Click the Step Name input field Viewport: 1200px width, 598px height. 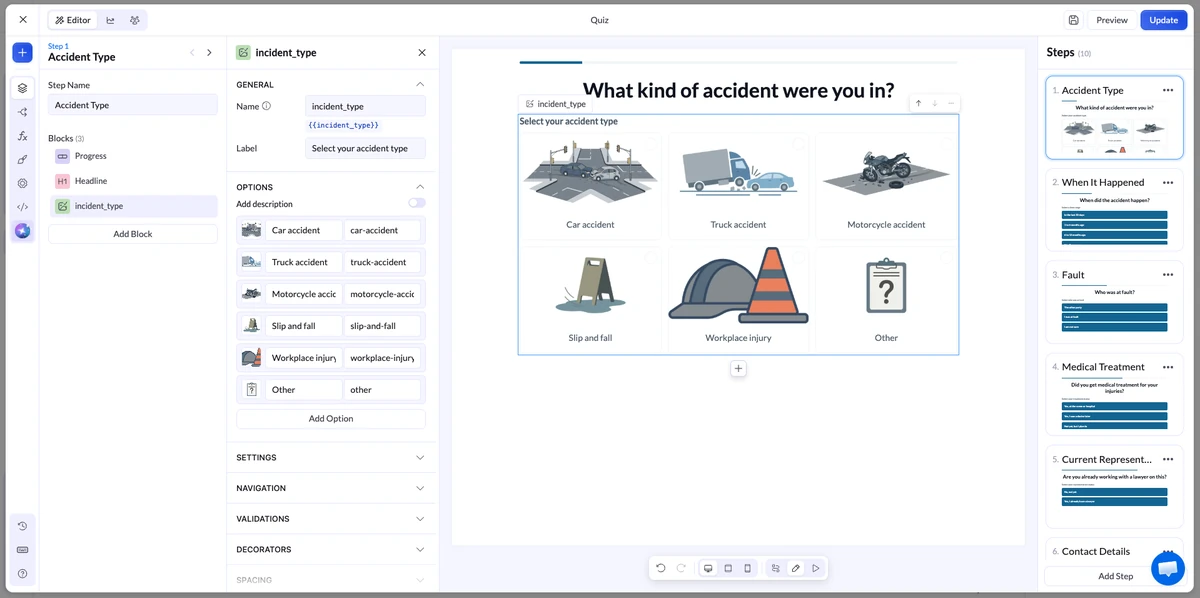(133, 105)
